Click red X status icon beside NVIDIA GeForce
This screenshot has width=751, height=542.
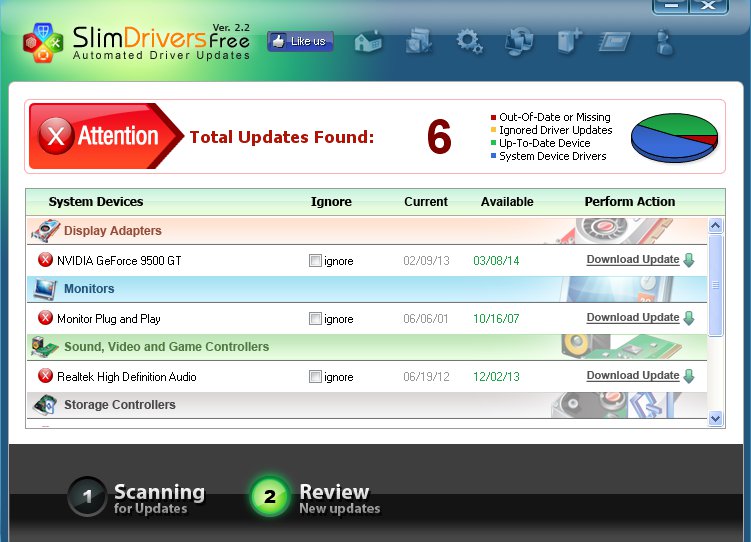click(46, 260)
